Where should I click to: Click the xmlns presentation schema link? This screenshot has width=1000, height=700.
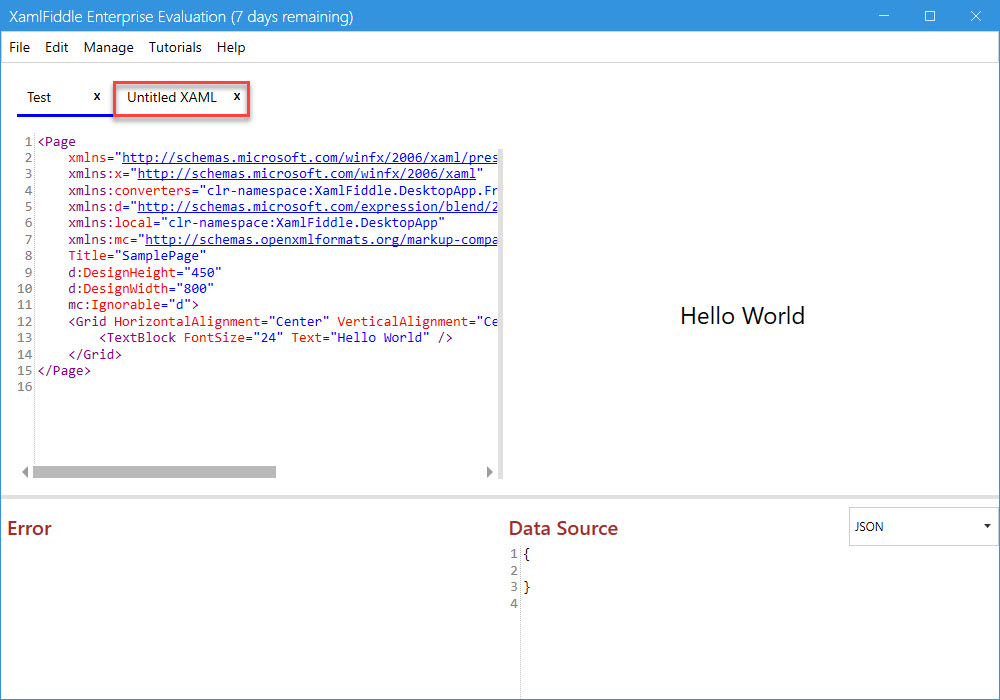tap(309, 157)
